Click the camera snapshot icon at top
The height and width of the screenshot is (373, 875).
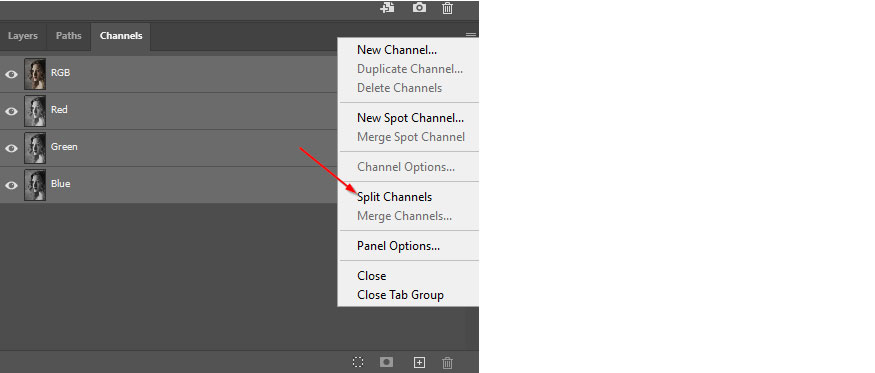[x=419, y=8]
